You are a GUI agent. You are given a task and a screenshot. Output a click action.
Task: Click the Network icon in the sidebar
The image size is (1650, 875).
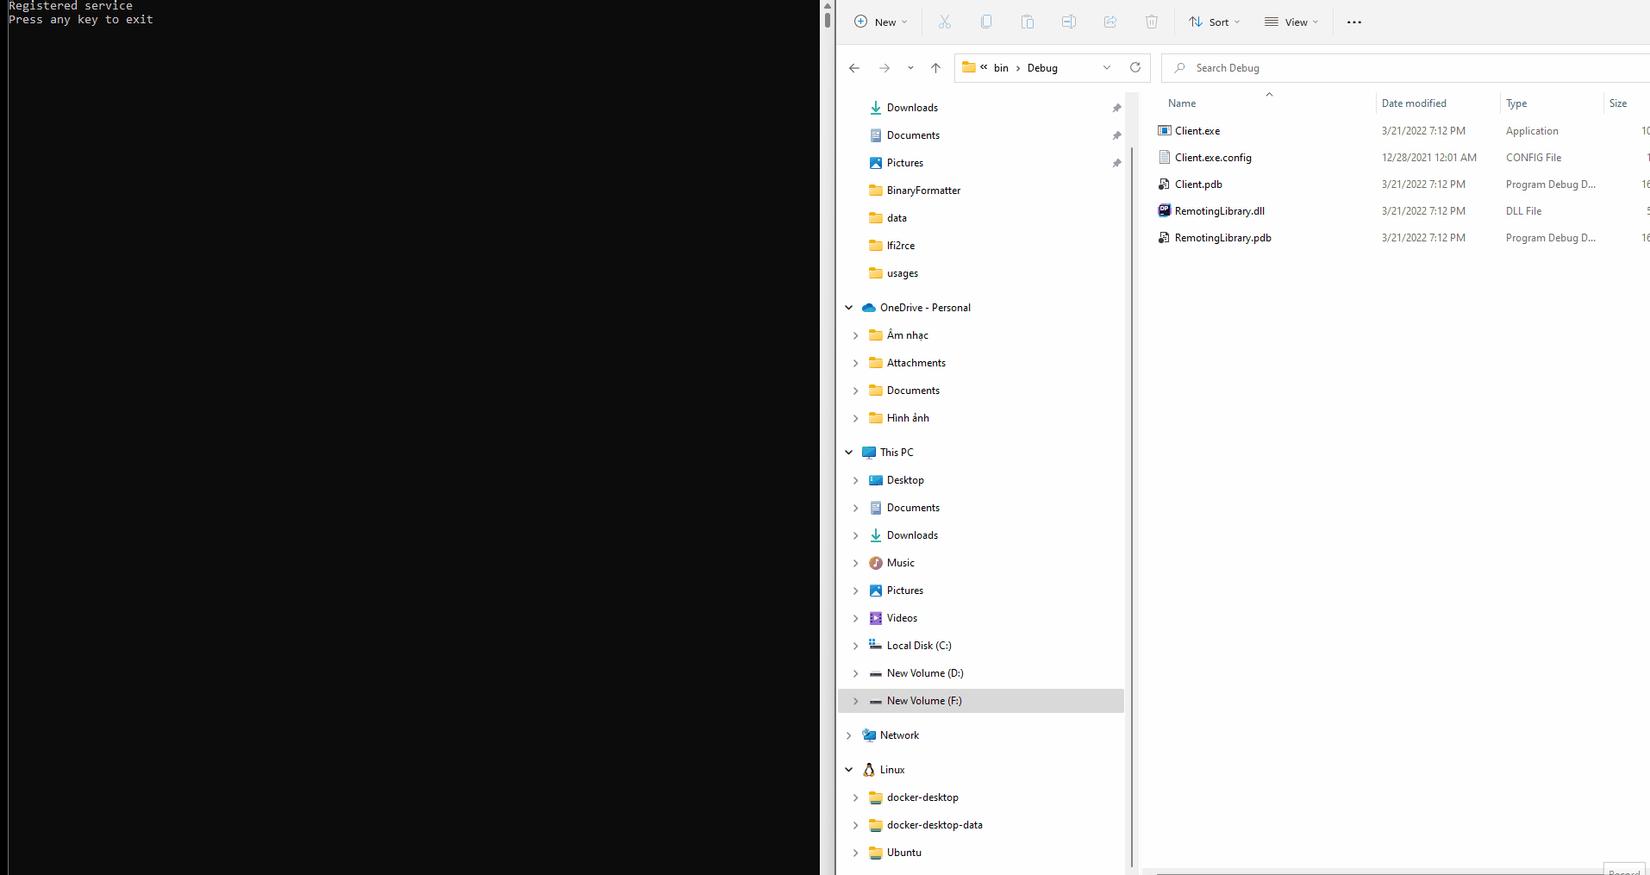pyautogui.click(x=869, y=735)
